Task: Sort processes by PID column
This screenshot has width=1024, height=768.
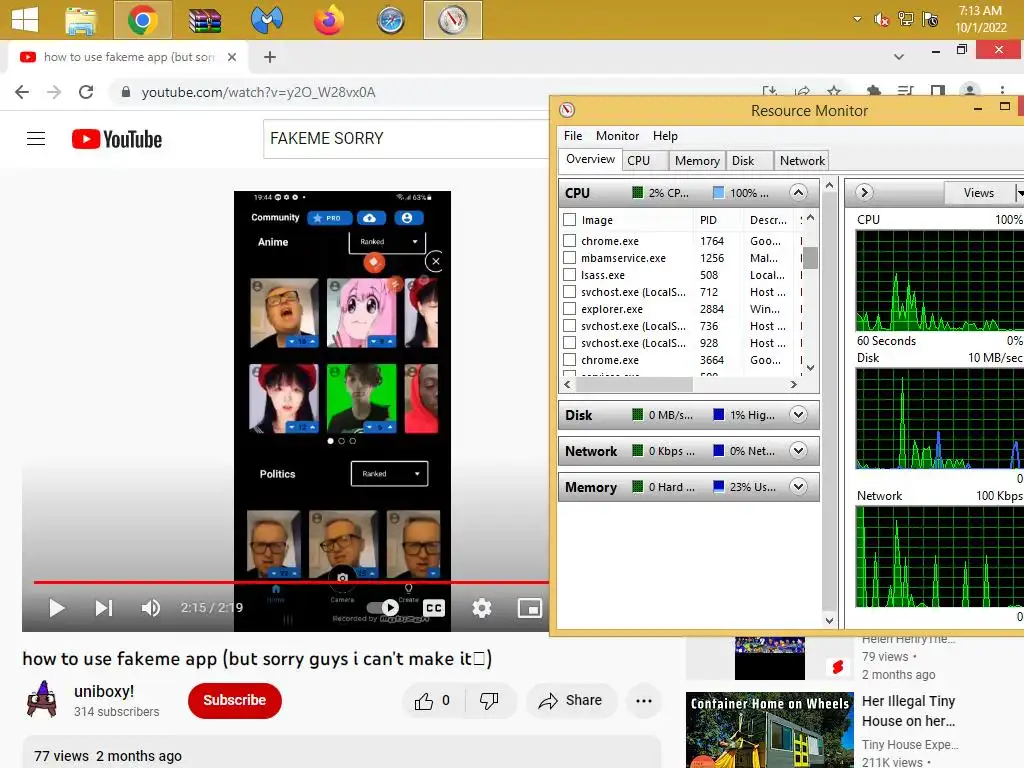Action: click(718, 220)
